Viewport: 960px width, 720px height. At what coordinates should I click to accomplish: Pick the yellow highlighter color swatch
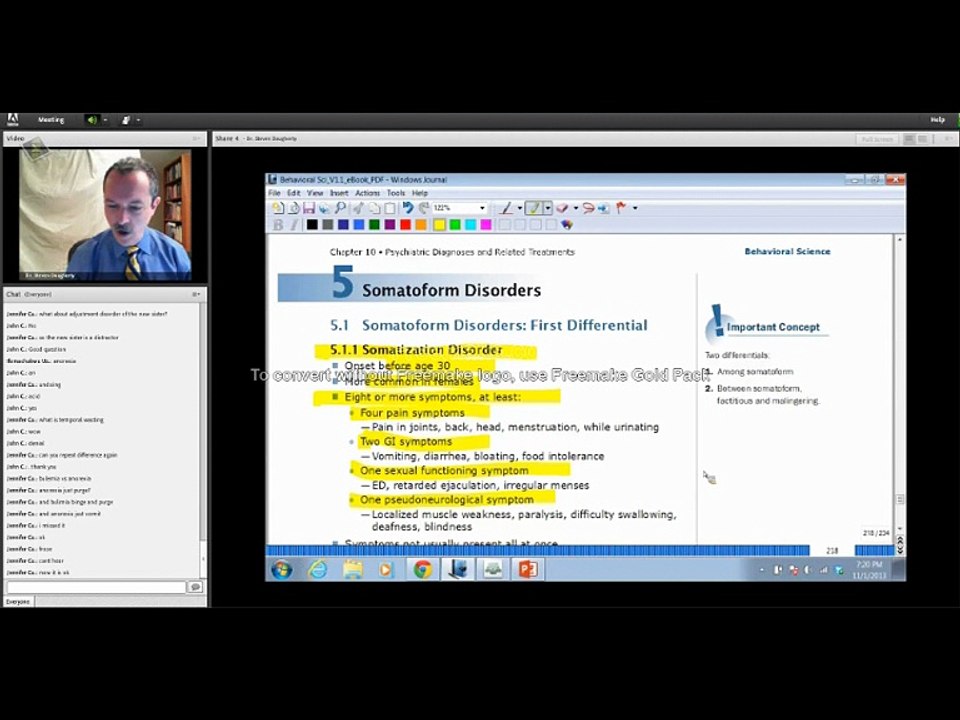(439, 225)
